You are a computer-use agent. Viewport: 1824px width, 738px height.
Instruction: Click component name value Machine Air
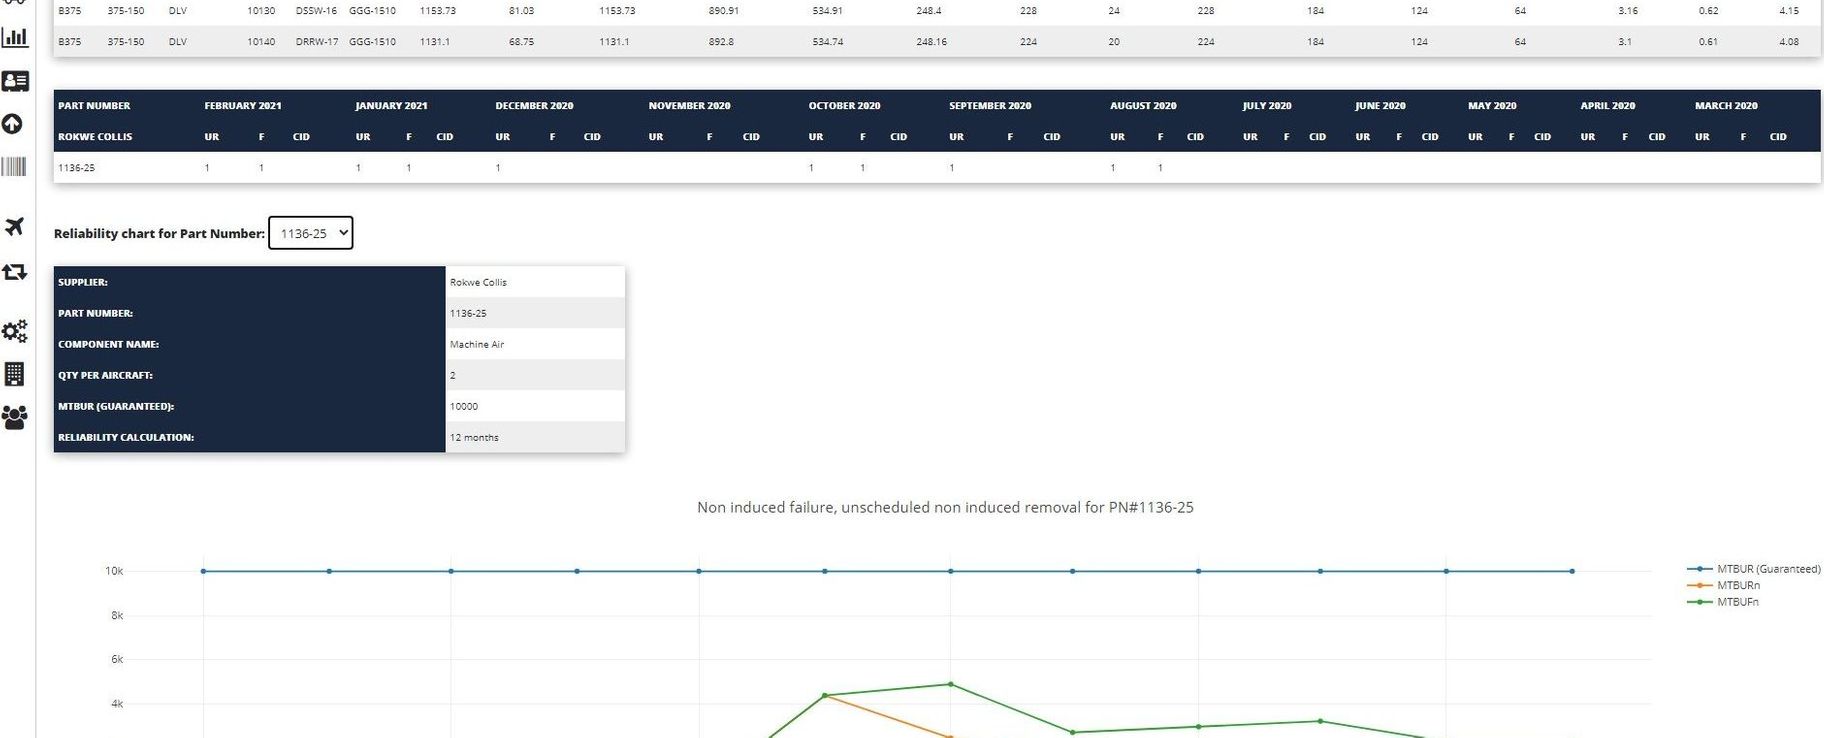tap(477, 344)
